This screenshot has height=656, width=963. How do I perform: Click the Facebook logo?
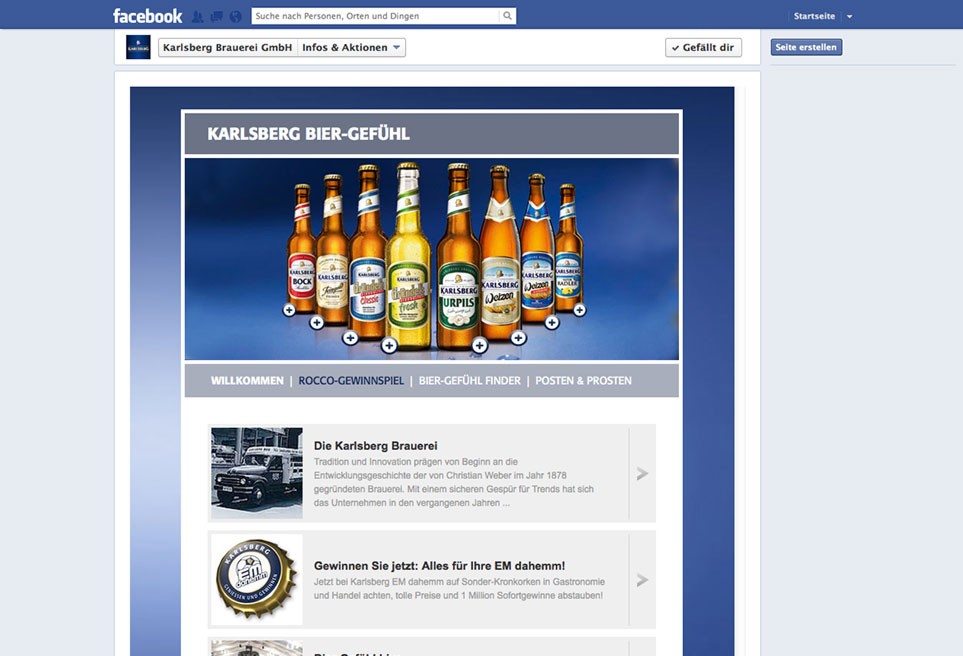[147, 16]
